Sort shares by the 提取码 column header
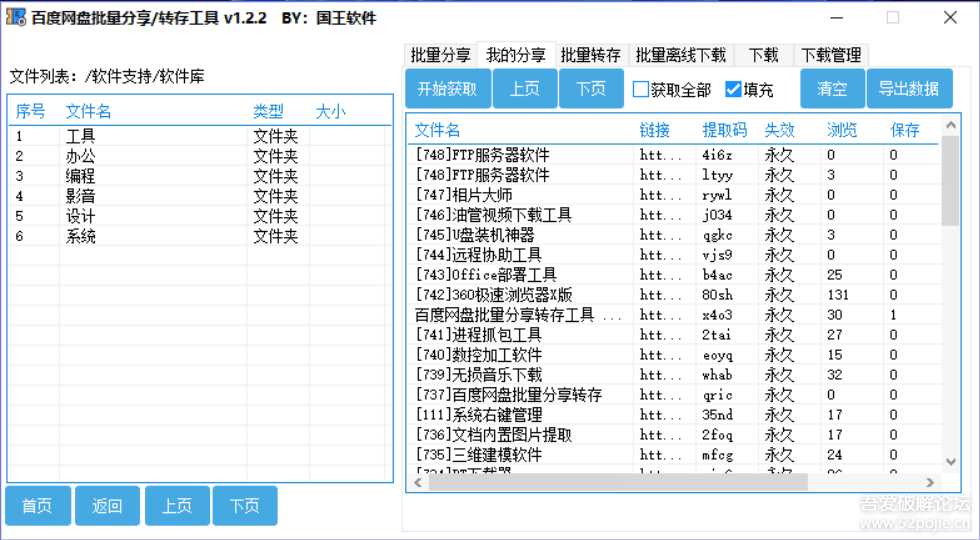 (x=724, y=130)
